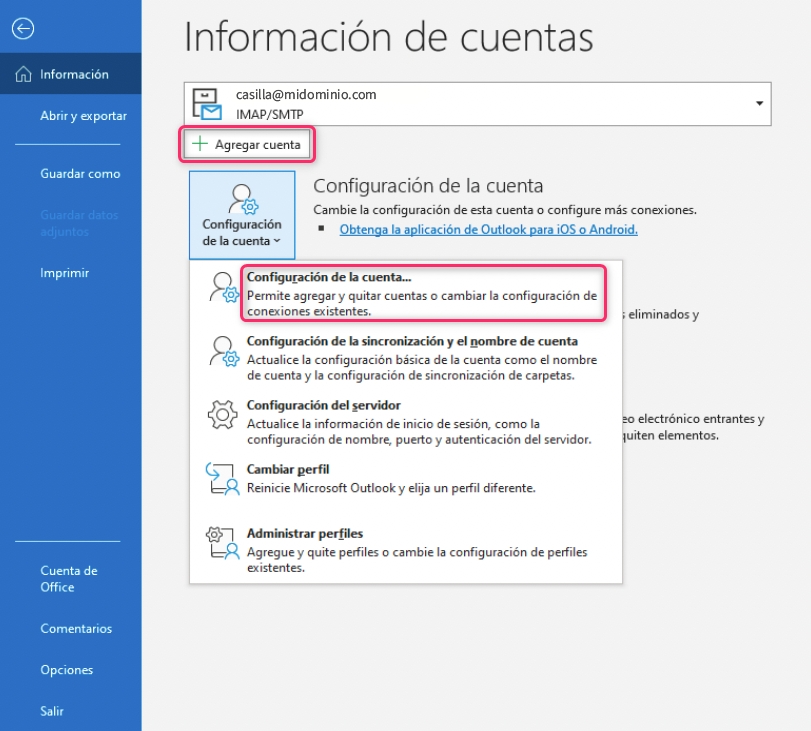Click the green plus icon on Agregar cuenta

coord(200,145)
